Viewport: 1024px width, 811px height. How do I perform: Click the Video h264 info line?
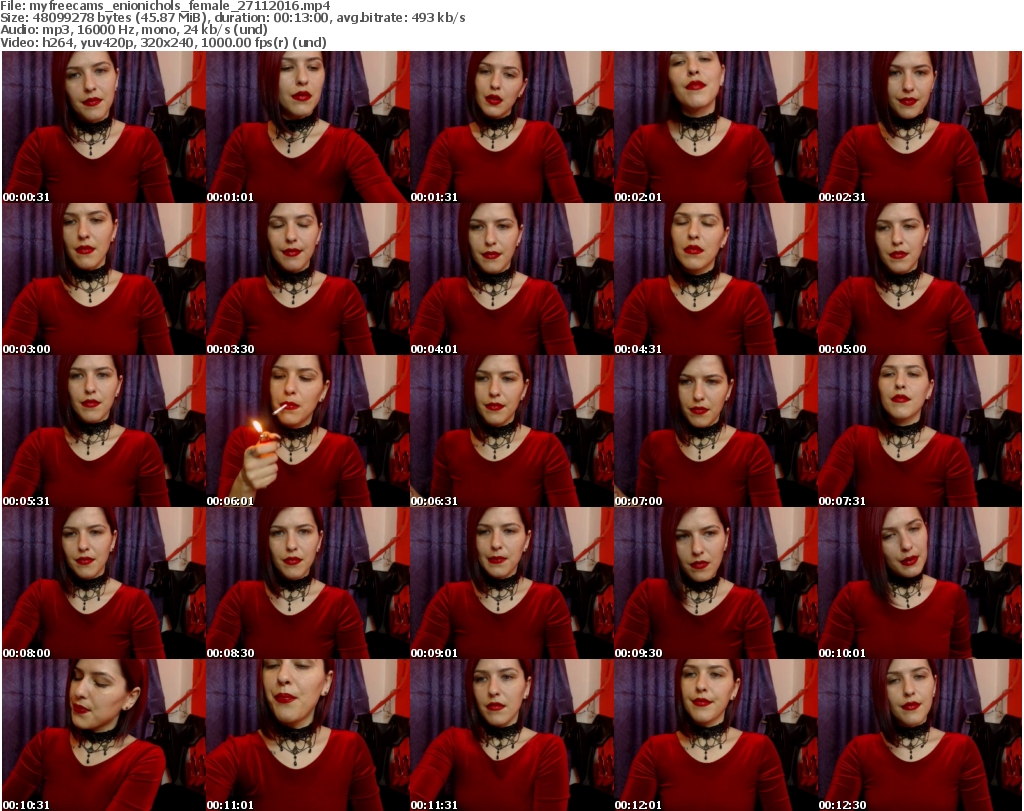[x=163, y=42]
